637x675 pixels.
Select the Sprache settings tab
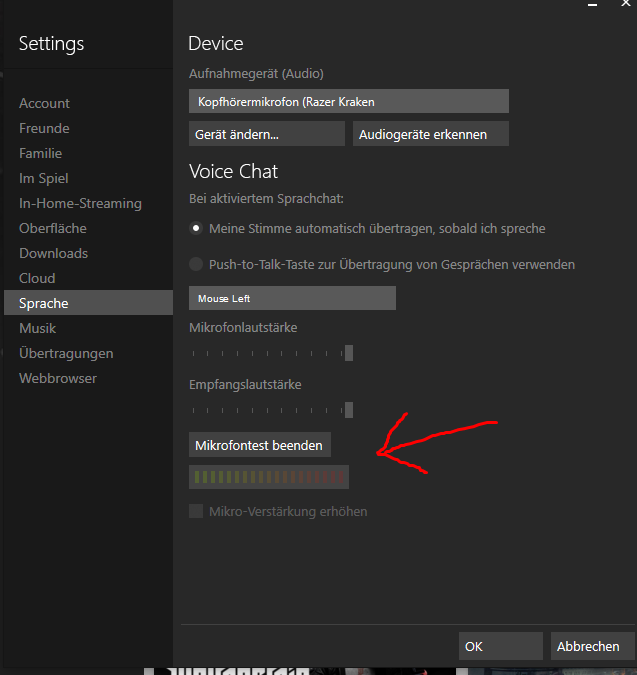click(x=44, y=303)
